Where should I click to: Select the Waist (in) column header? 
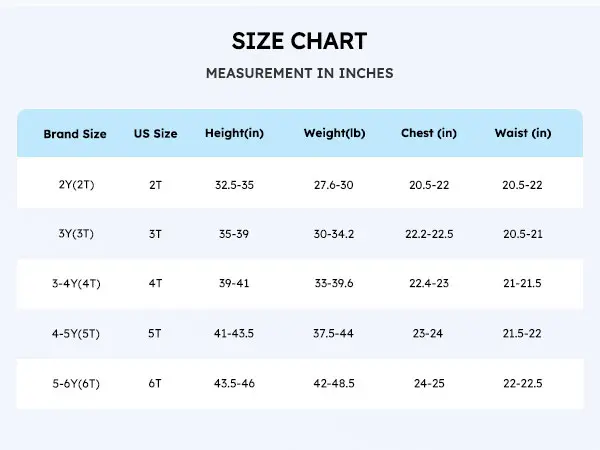[522, 134]
